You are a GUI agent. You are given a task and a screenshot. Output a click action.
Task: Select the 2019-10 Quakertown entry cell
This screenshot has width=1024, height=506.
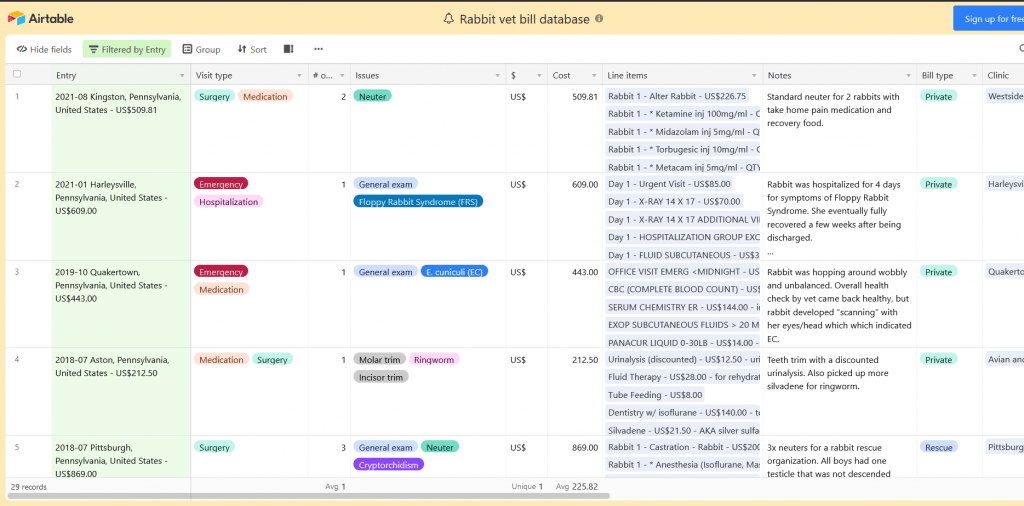[x=120, y=285]
